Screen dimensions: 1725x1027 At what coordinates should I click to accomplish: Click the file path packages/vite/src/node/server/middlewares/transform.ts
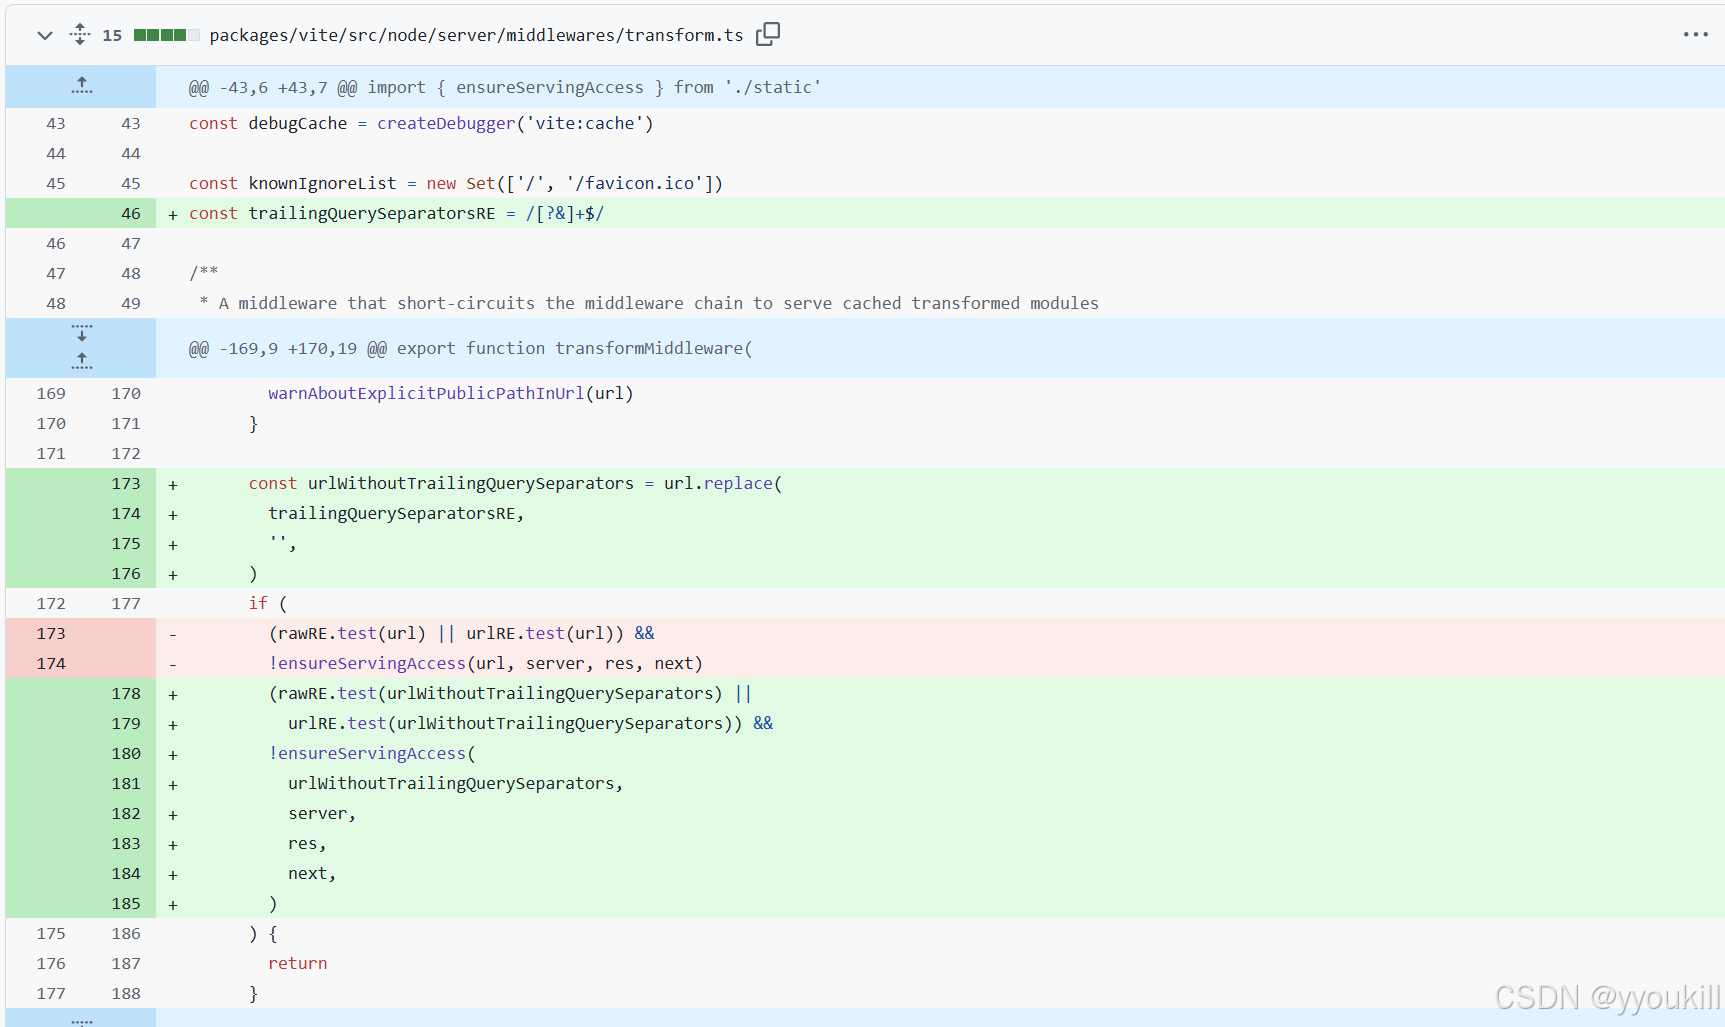476,35
